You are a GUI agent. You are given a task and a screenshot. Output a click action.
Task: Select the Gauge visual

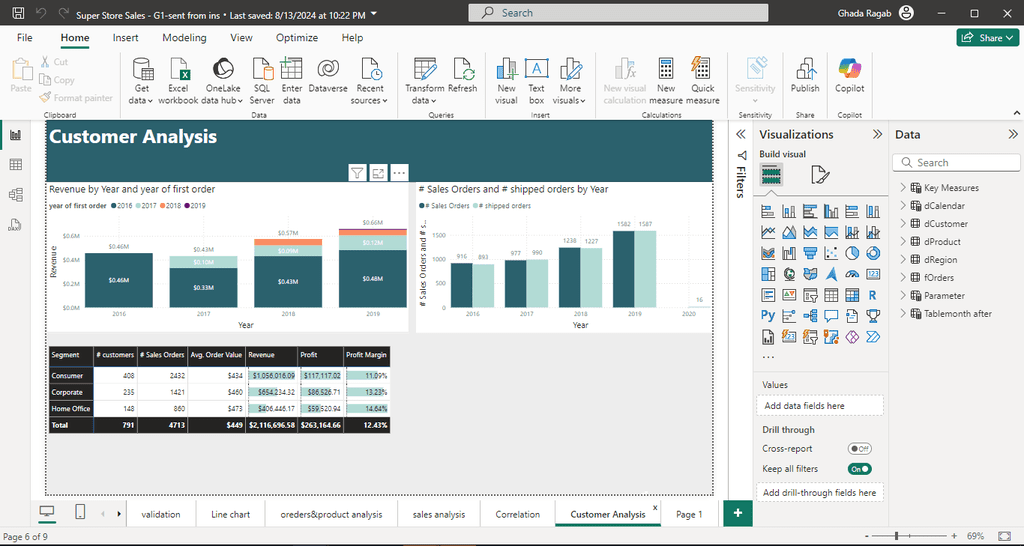coord(852,274)
